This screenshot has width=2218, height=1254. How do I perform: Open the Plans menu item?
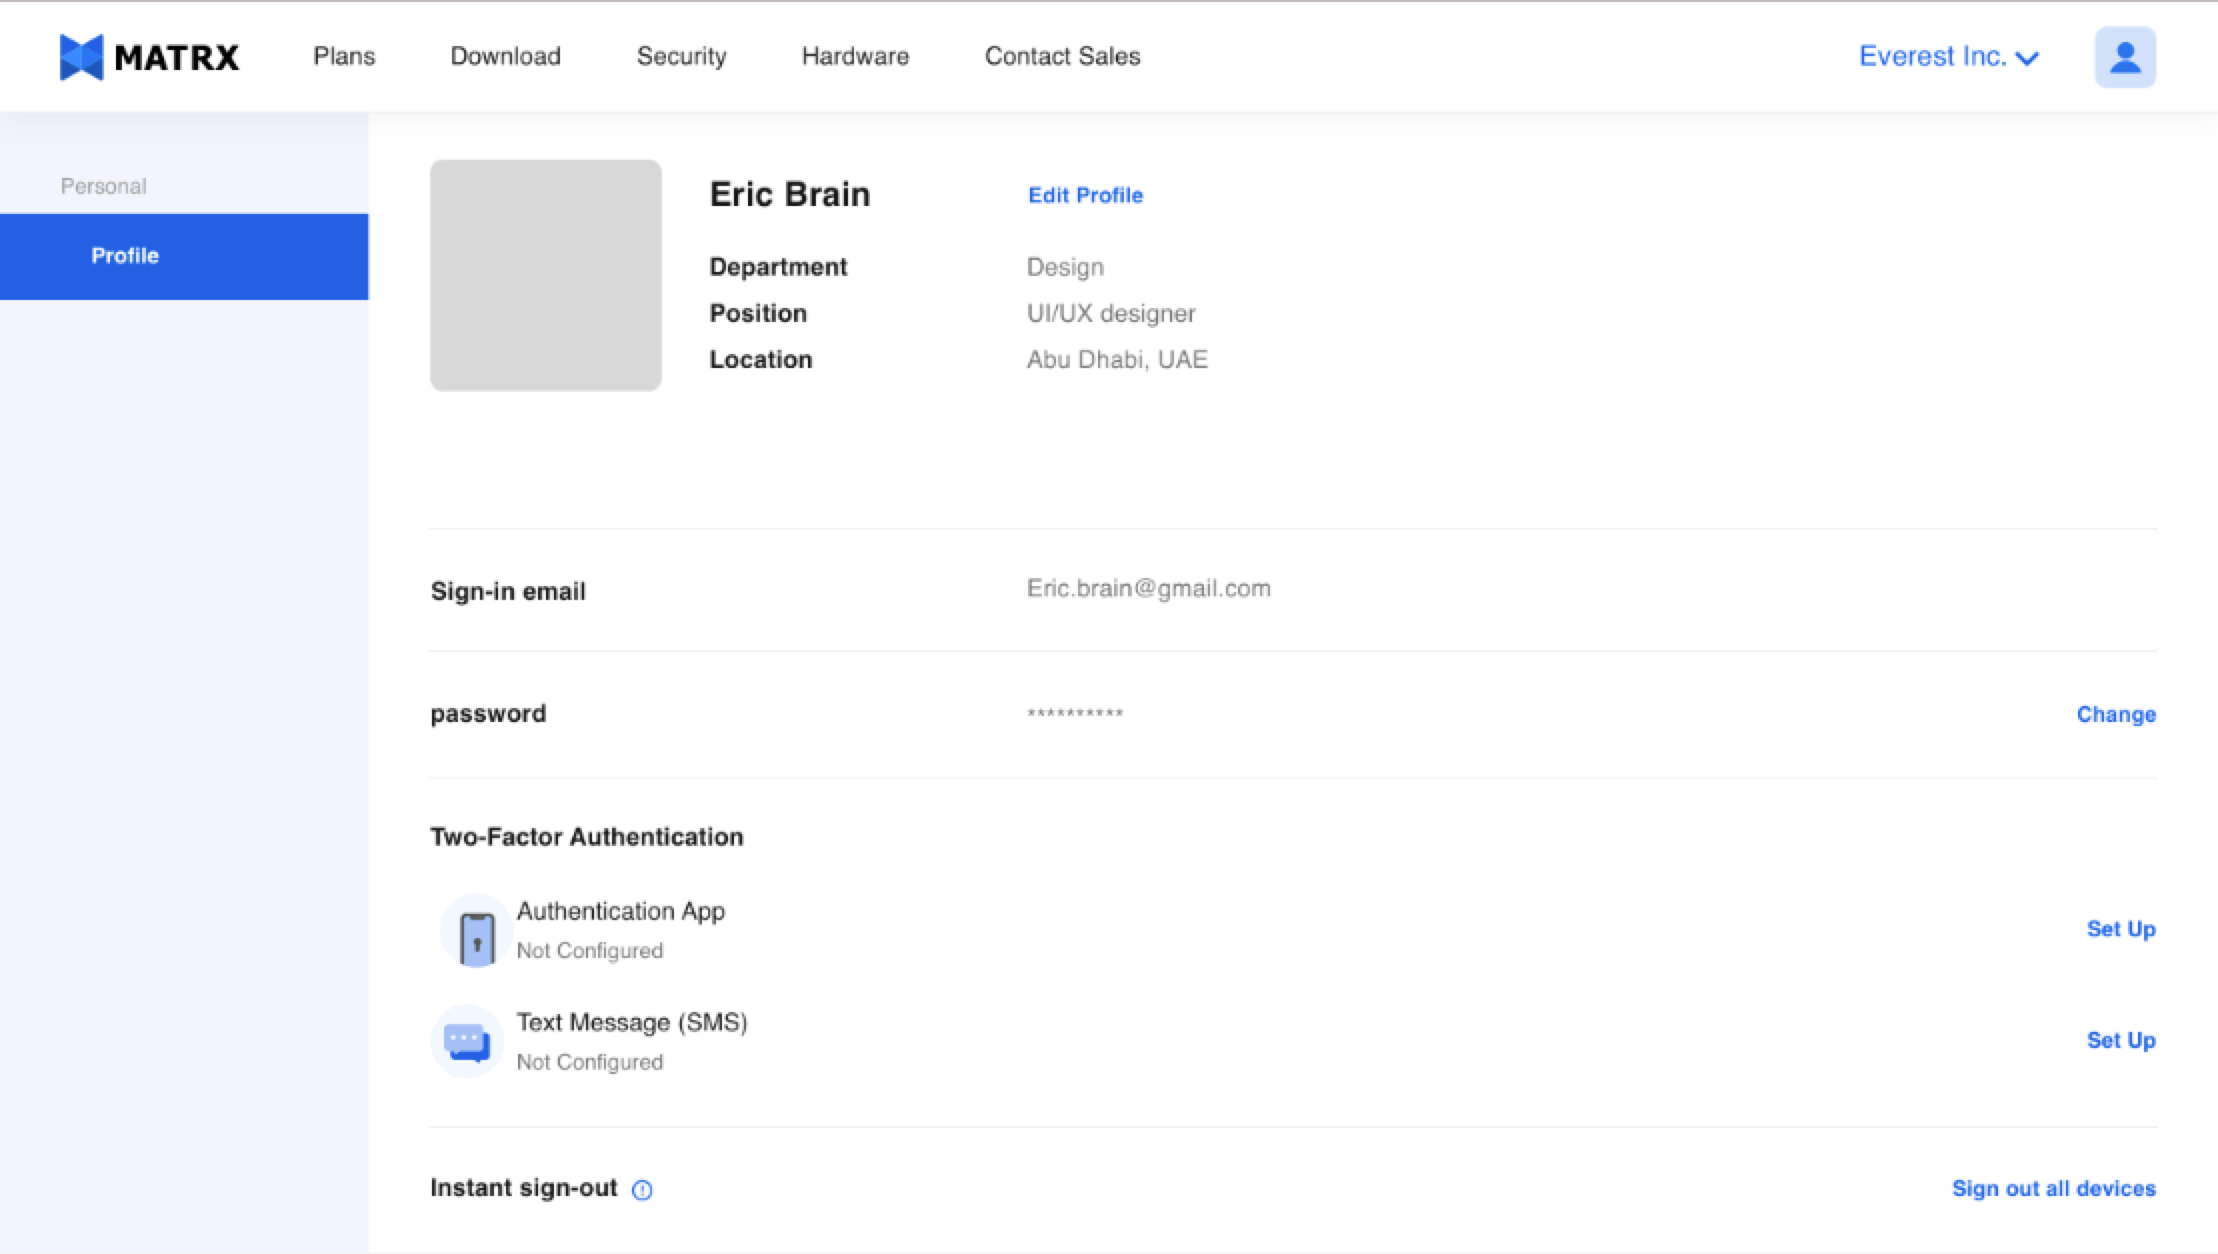[344, 57]
